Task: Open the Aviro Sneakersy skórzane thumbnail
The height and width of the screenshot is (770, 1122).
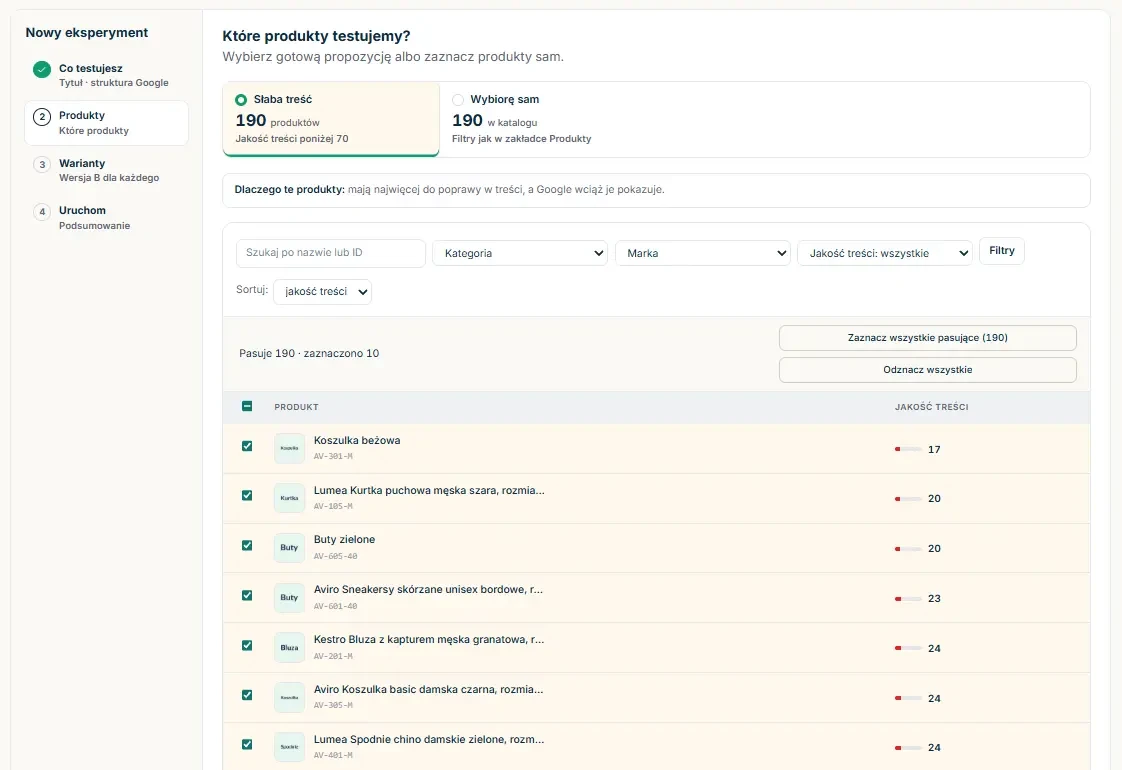Action: tap(289, 598)
